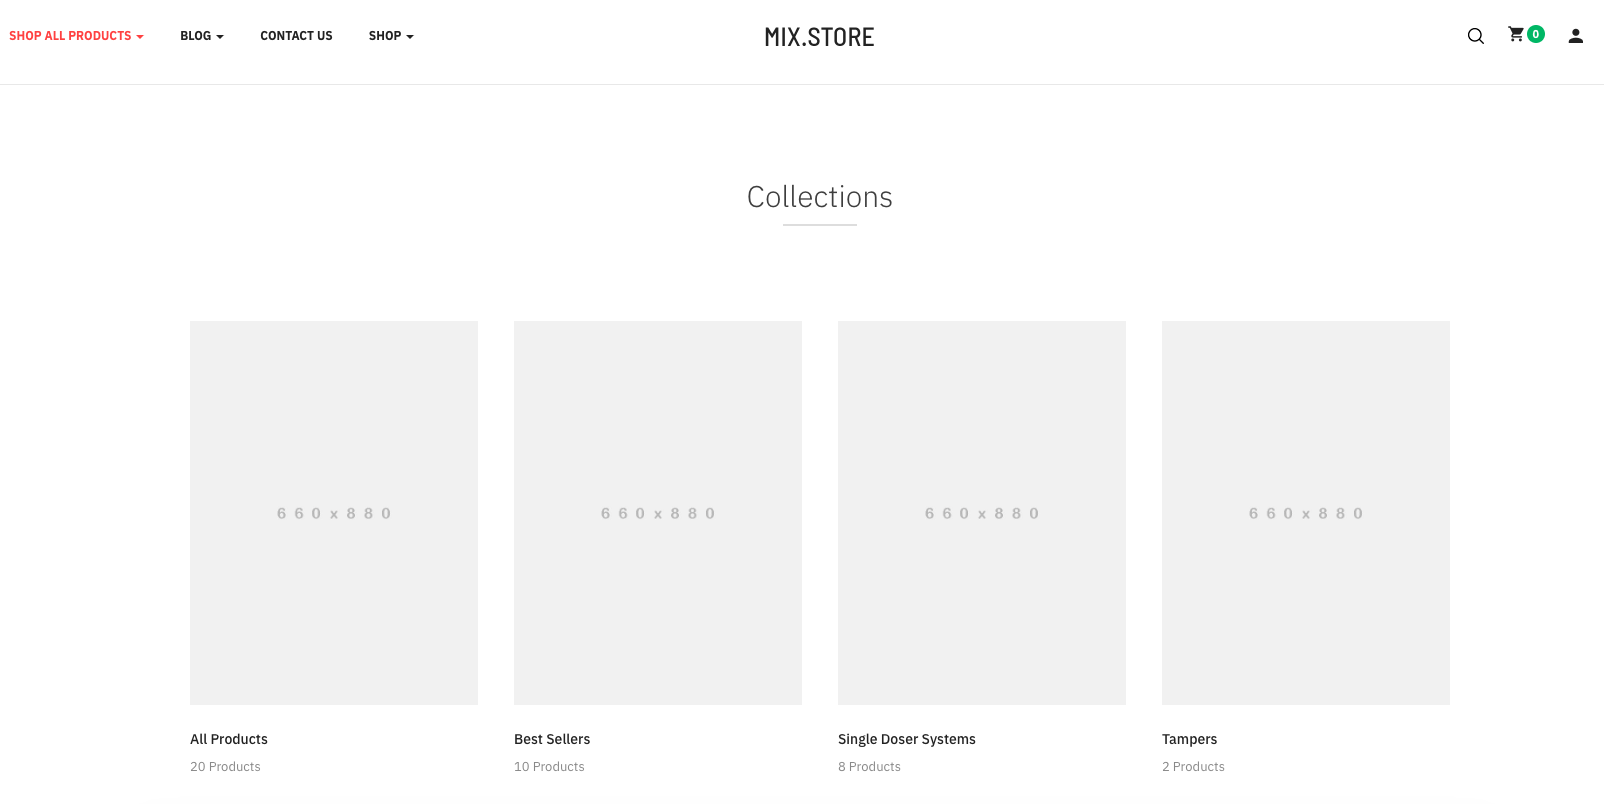Click the Best Sellers collection title
1604x804 pixels.
[552, 739]
